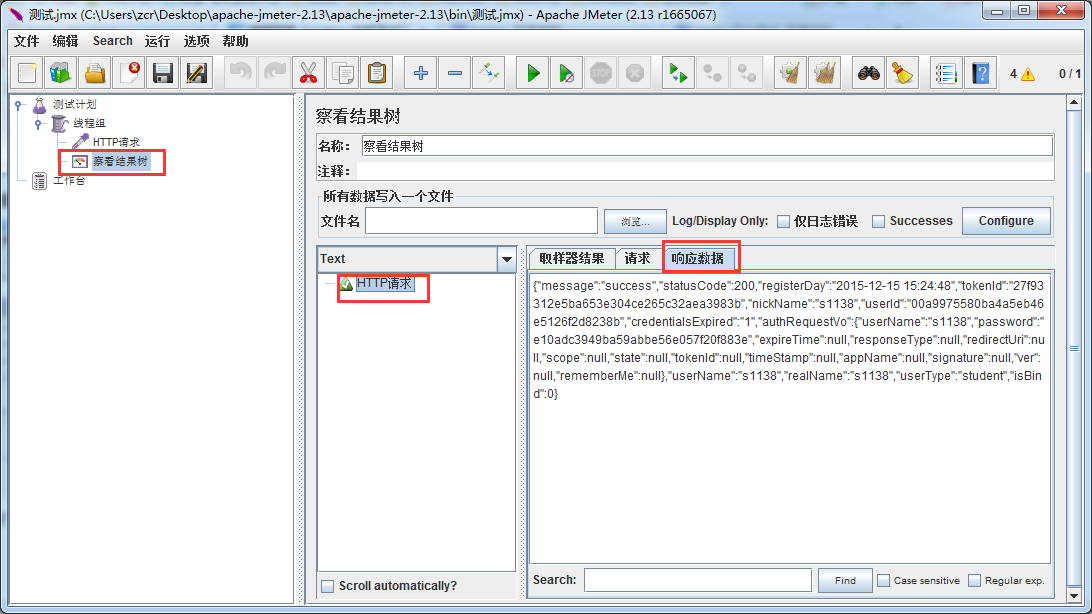1092x614 pixels.
Task: Enable Scroll automatically checkbox
Action: pos(327,586)
